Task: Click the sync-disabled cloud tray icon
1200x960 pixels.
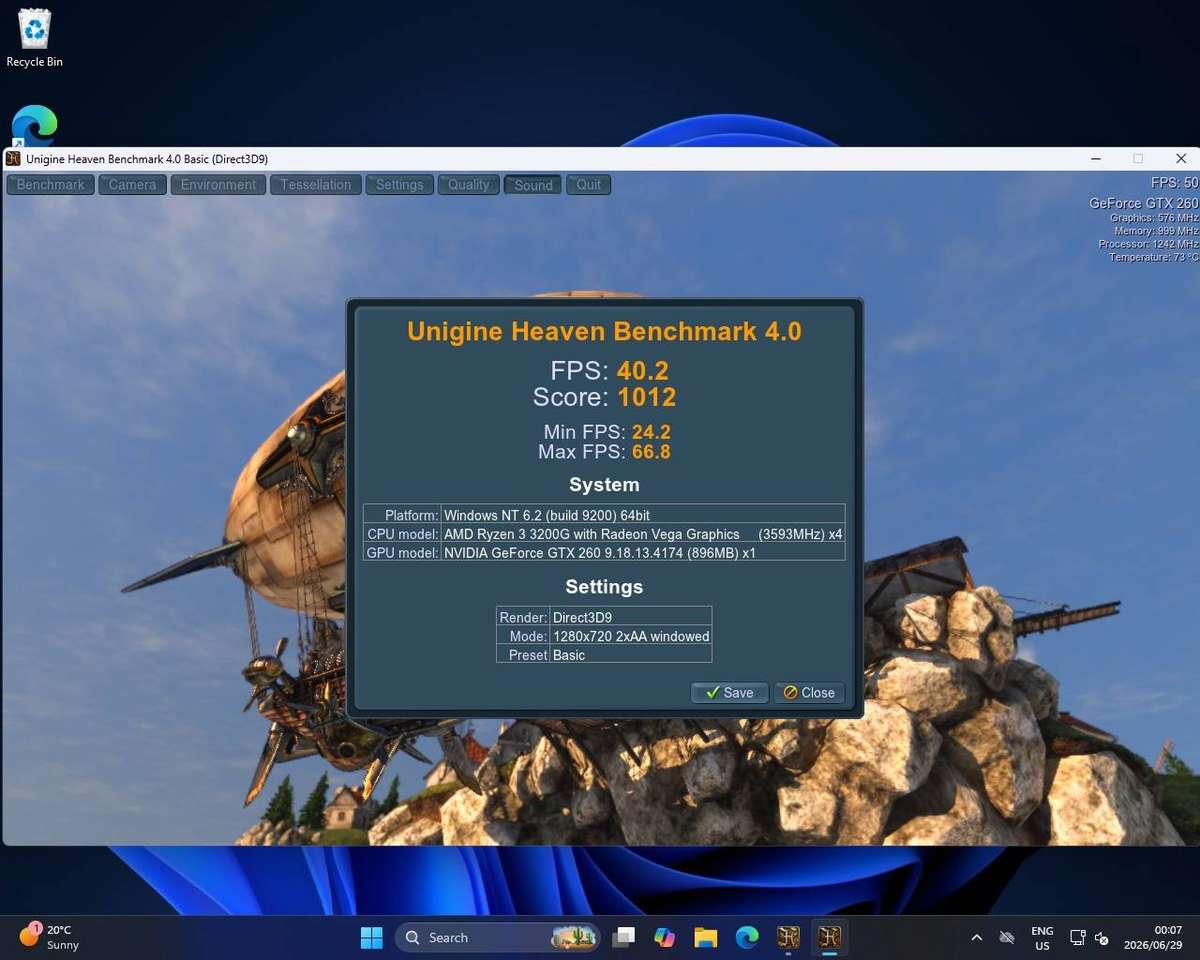Action: click(x=1007, y=937)
